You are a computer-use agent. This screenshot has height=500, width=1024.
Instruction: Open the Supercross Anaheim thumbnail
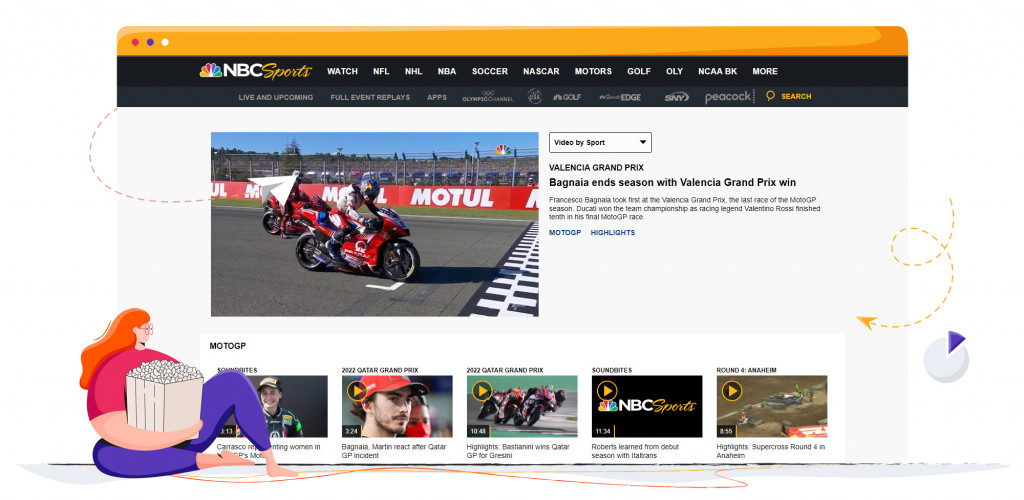(x=772, y=406)
